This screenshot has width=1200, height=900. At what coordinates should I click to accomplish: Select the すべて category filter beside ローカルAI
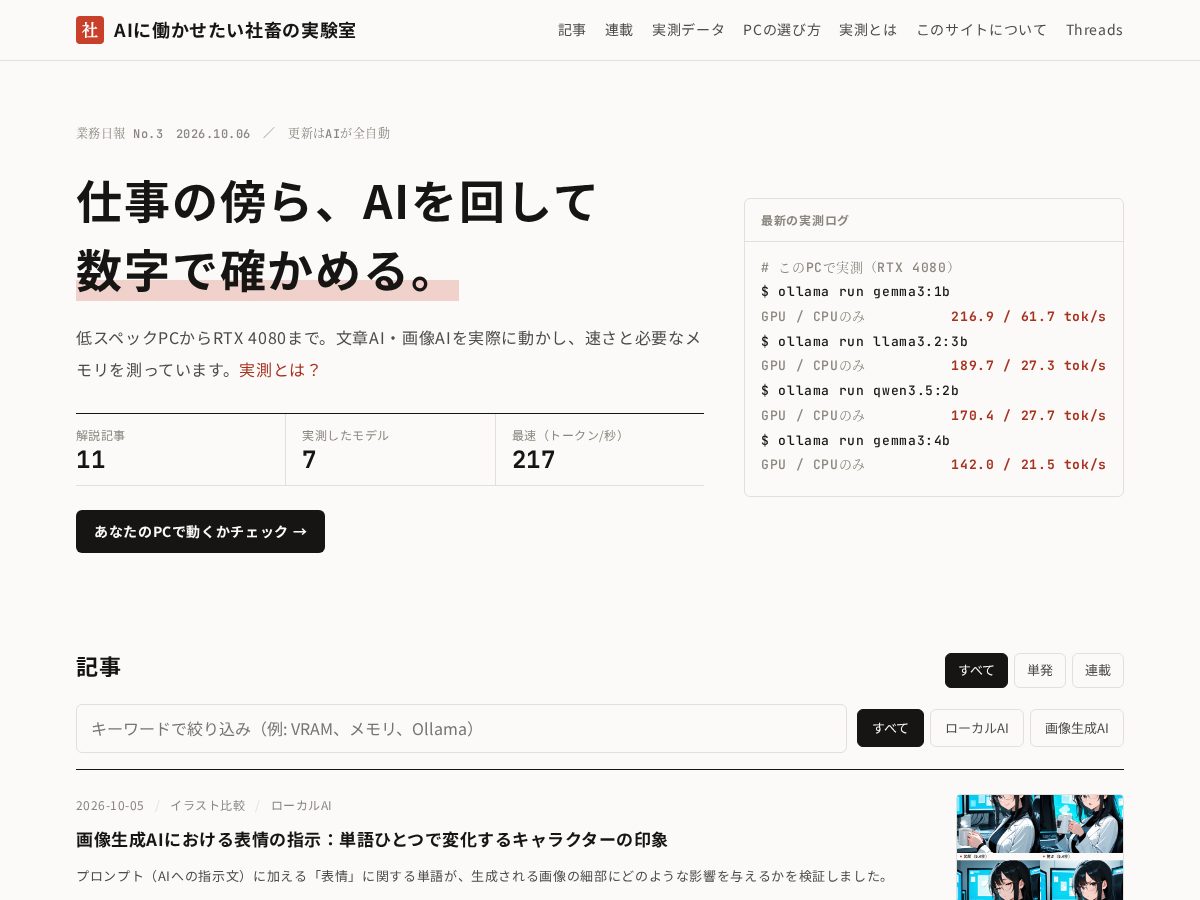890,728
